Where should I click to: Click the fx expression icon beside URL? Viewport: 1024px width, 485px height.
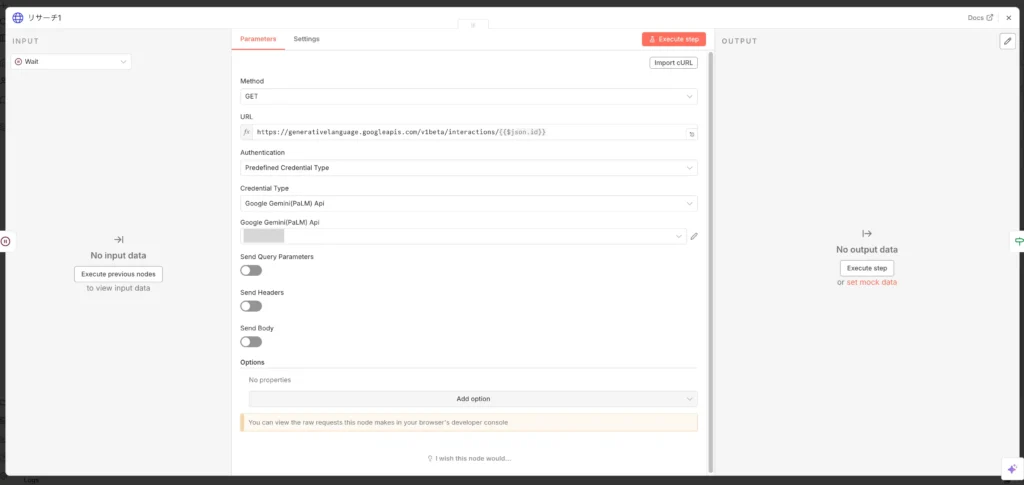tap(247, 132)
